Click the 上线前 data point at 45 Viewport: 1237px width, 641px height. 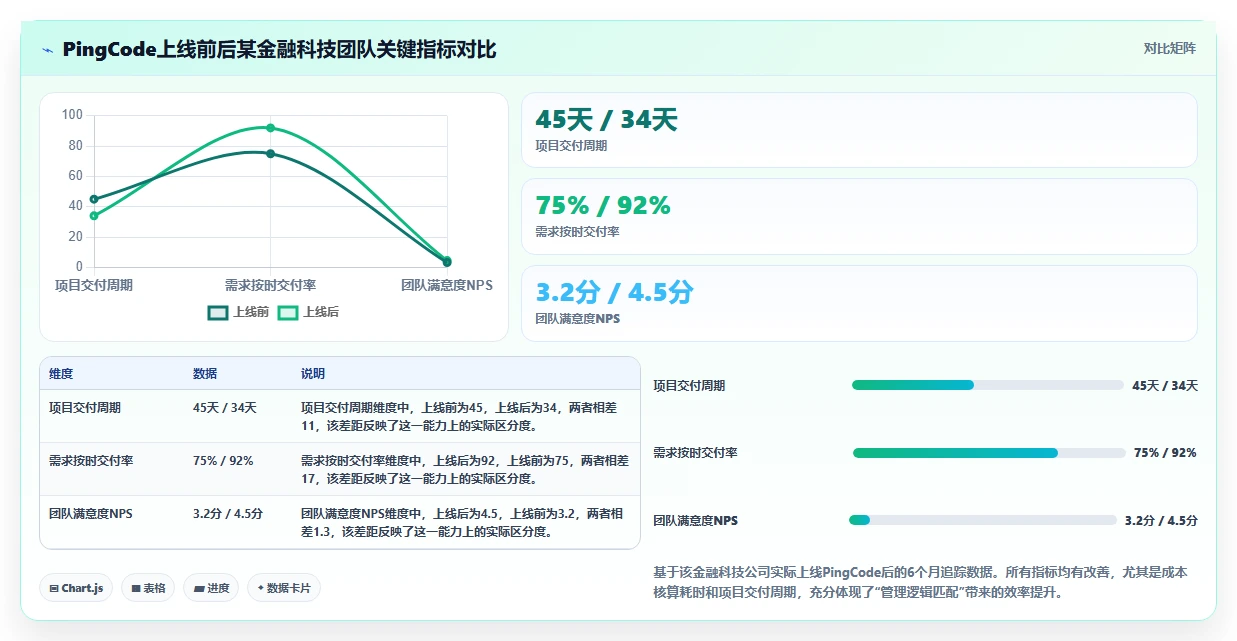point(94,199)
